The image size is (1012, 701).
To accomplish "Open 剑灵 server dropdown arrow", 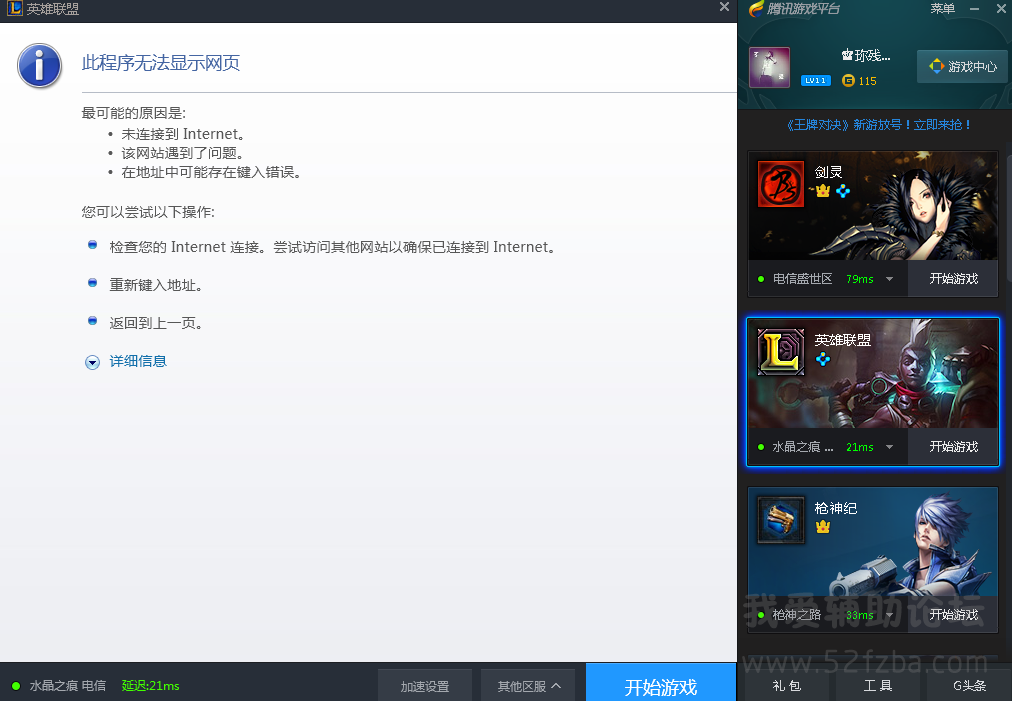I will tap(889, 279).
